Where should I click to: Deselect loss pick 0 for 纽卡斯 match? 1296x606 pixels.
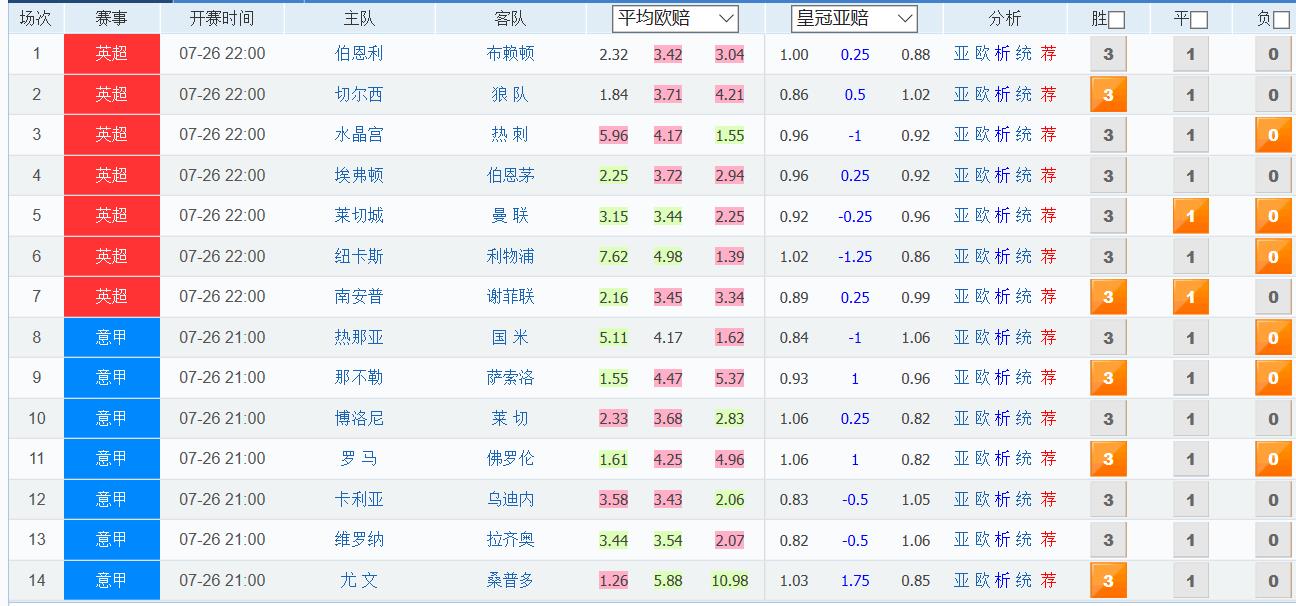click(x=1273, y=257)
